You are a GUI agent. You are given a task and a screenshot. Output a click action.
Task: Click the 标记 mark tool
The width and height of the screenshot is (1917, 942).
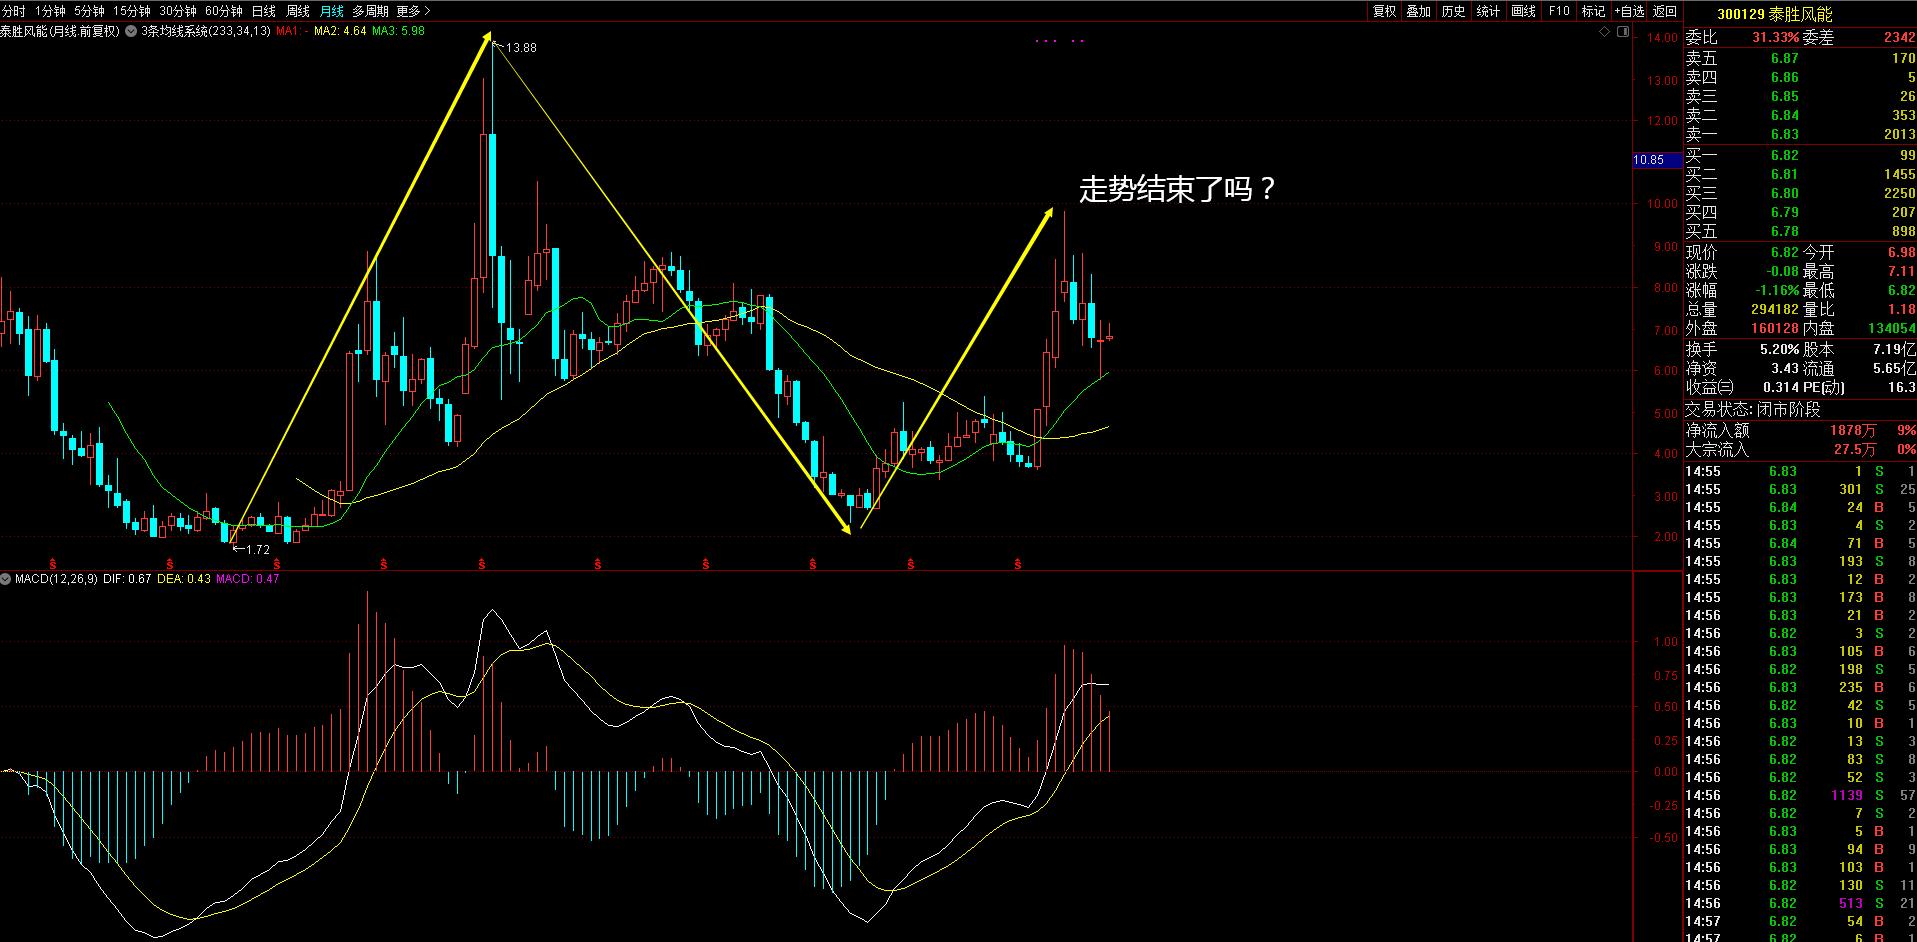[1593, 11]
